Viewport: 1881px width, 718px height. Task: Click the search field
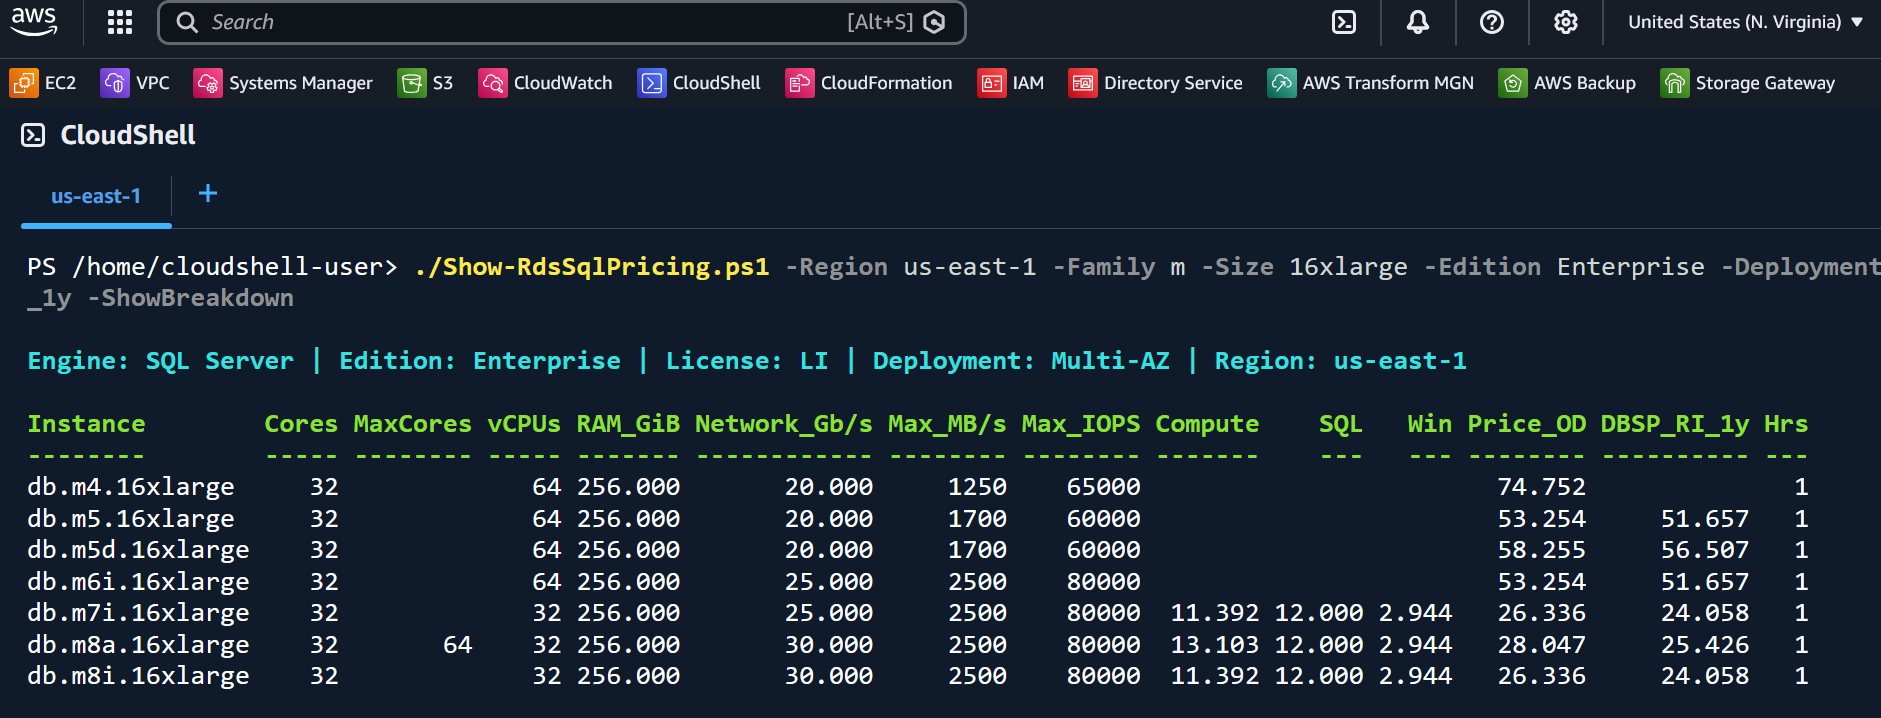pyautogui.click(x=561, y=22)
